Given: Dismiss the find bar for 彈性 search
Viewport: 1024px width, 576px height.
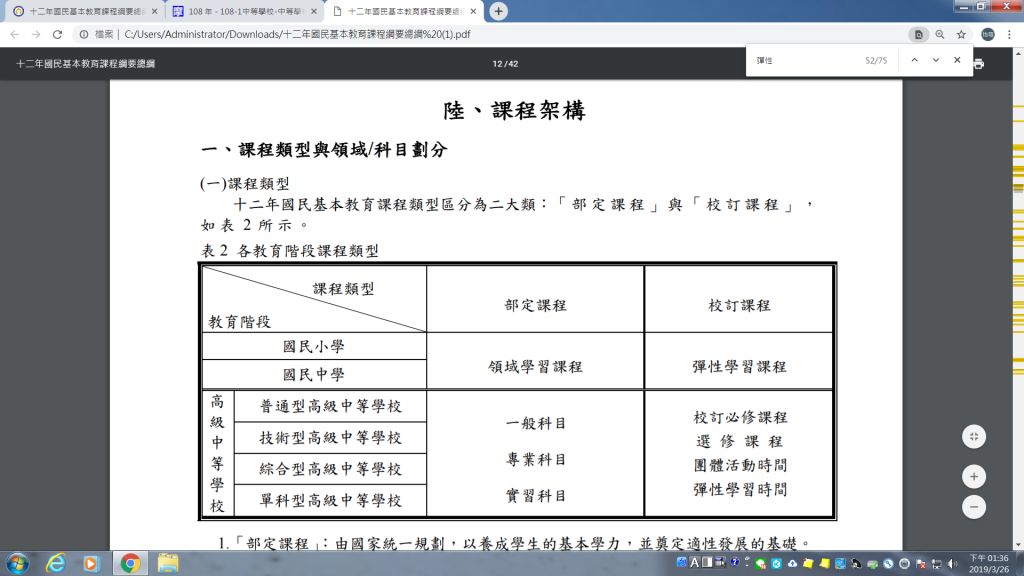Looking at the screenshot, I should point(957,60).
